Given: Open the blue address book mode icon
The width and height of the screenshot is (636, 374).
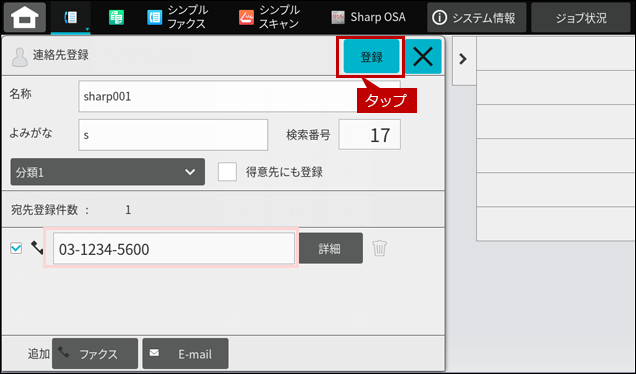Looking at the screenshot, I should point(71,17).
